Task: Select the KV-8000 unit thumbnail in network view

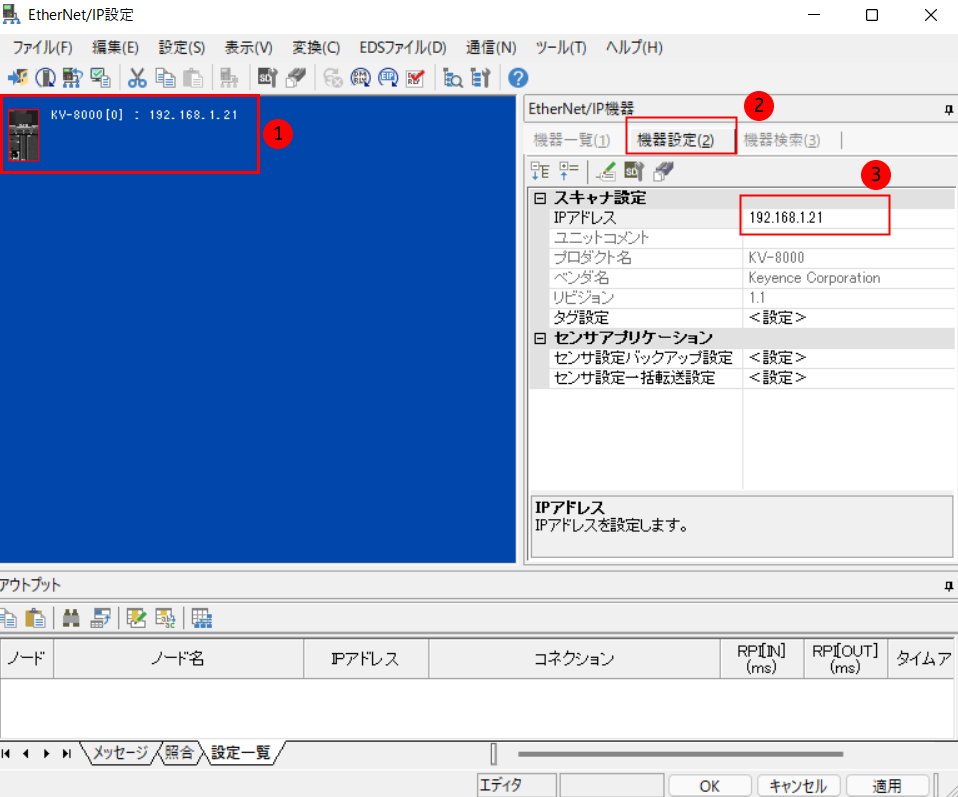Action: coord(23,135)
